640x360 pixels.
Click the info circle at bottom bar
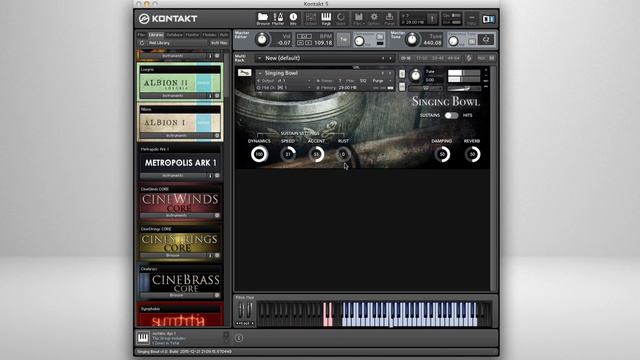click(239, 338)
